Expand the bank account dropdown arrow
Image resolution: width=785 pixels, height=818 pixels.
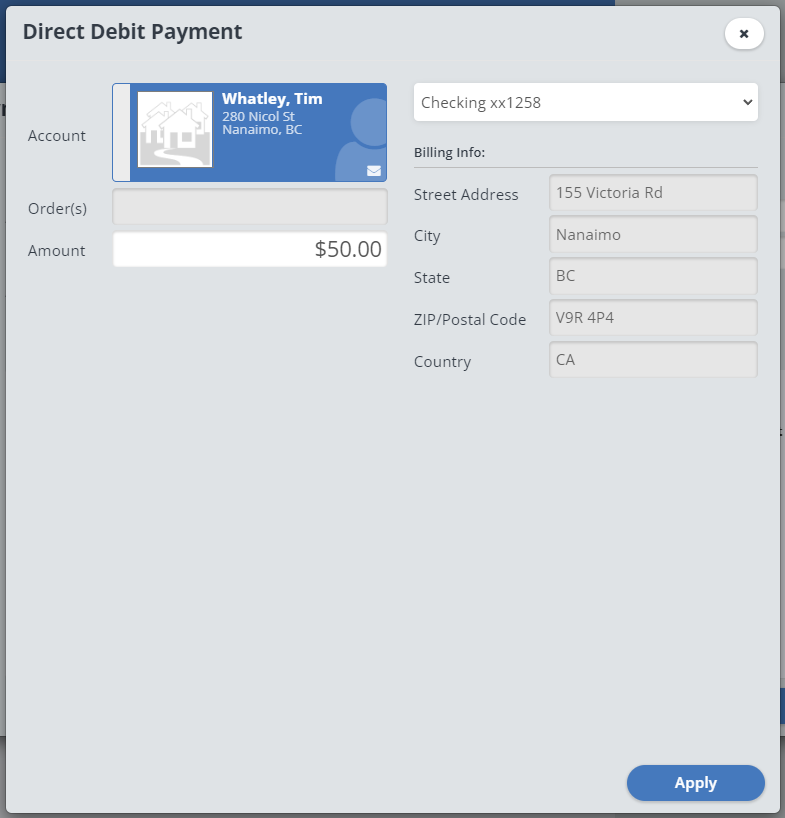point(746,102)
